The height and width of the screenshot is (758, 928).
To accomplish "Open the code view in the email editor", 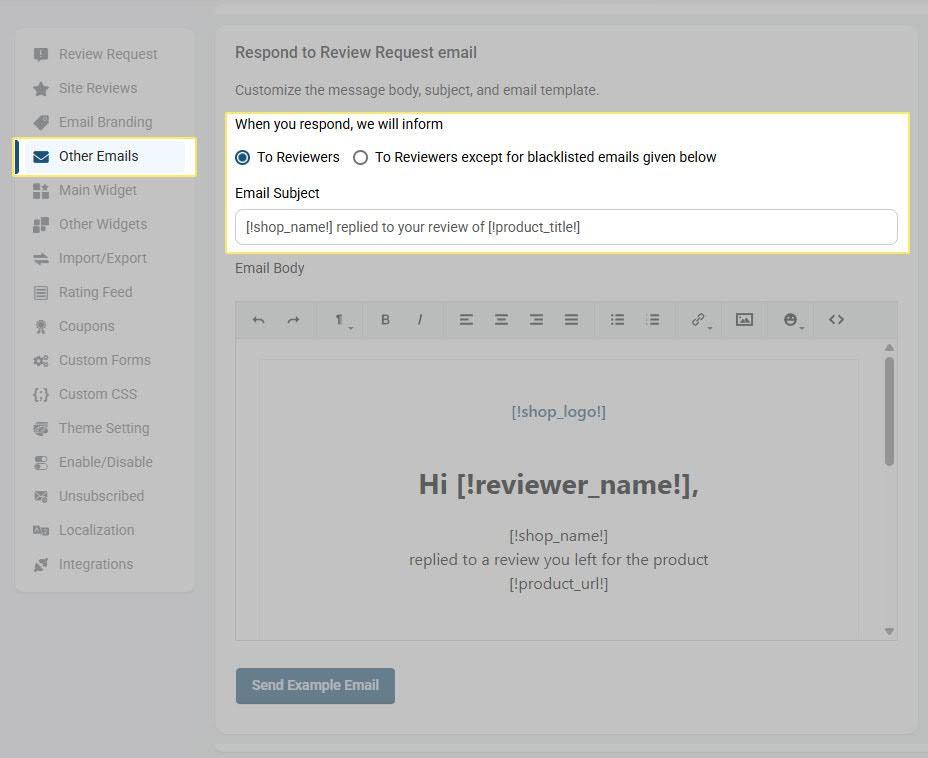I will pos(836,319).
